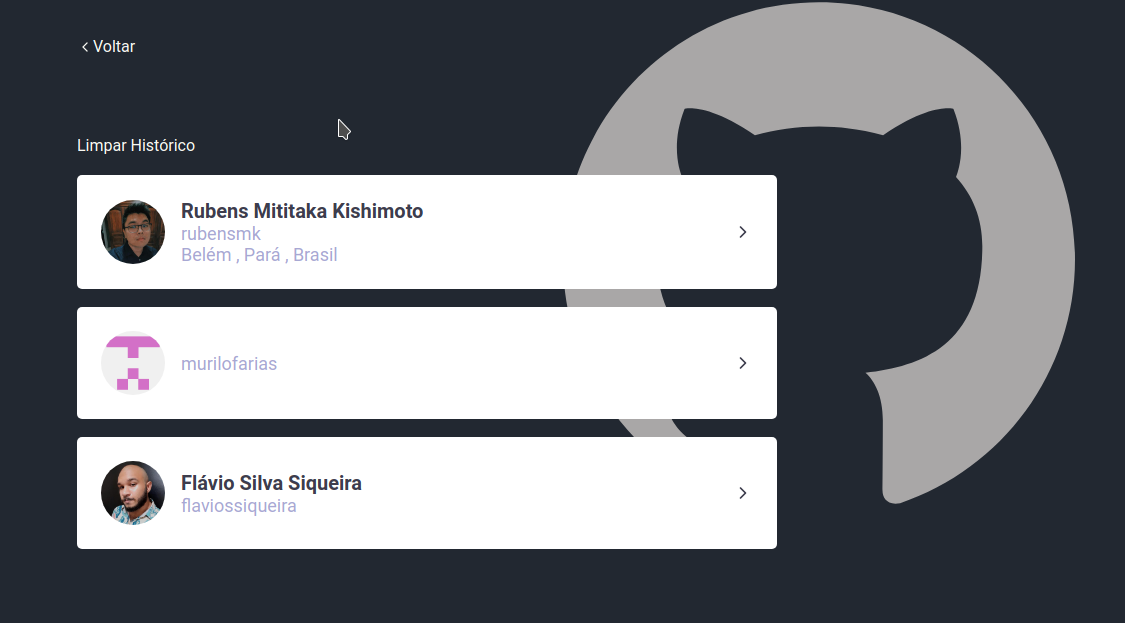Image resolution: width=1125 pixels, height=623 pixels.
Task: Click the flaviossiqueira username text
Action: pos(238,505)
